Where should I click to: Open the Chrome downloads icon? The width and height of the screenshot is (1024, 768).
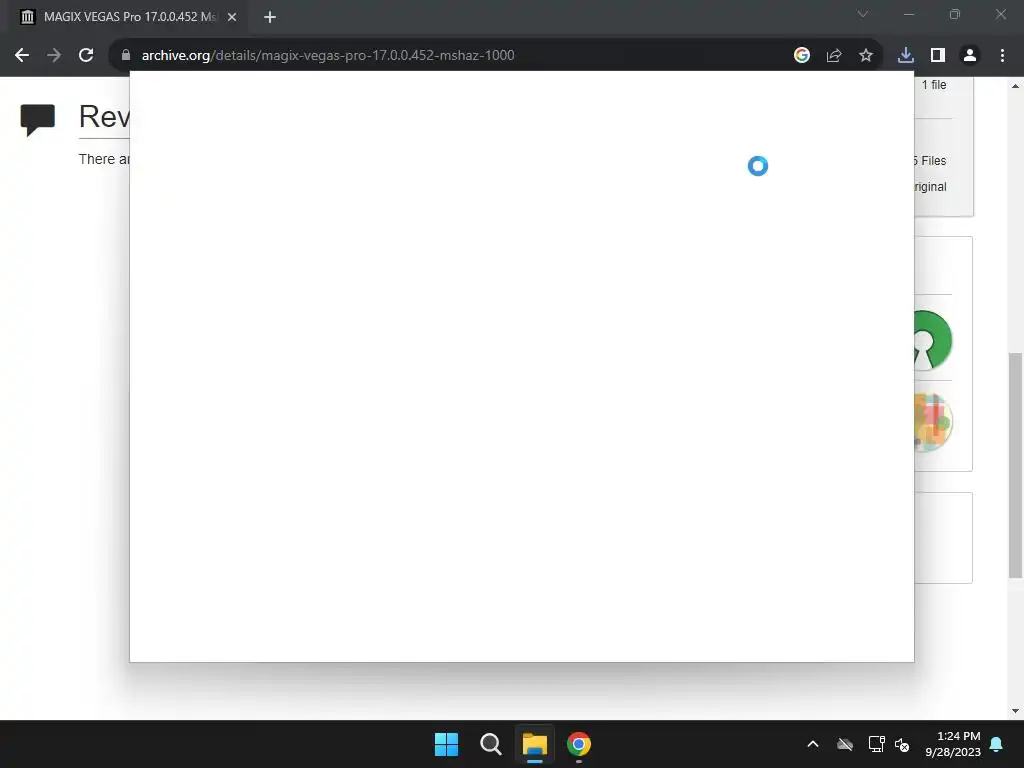click(x=905, y=56)
